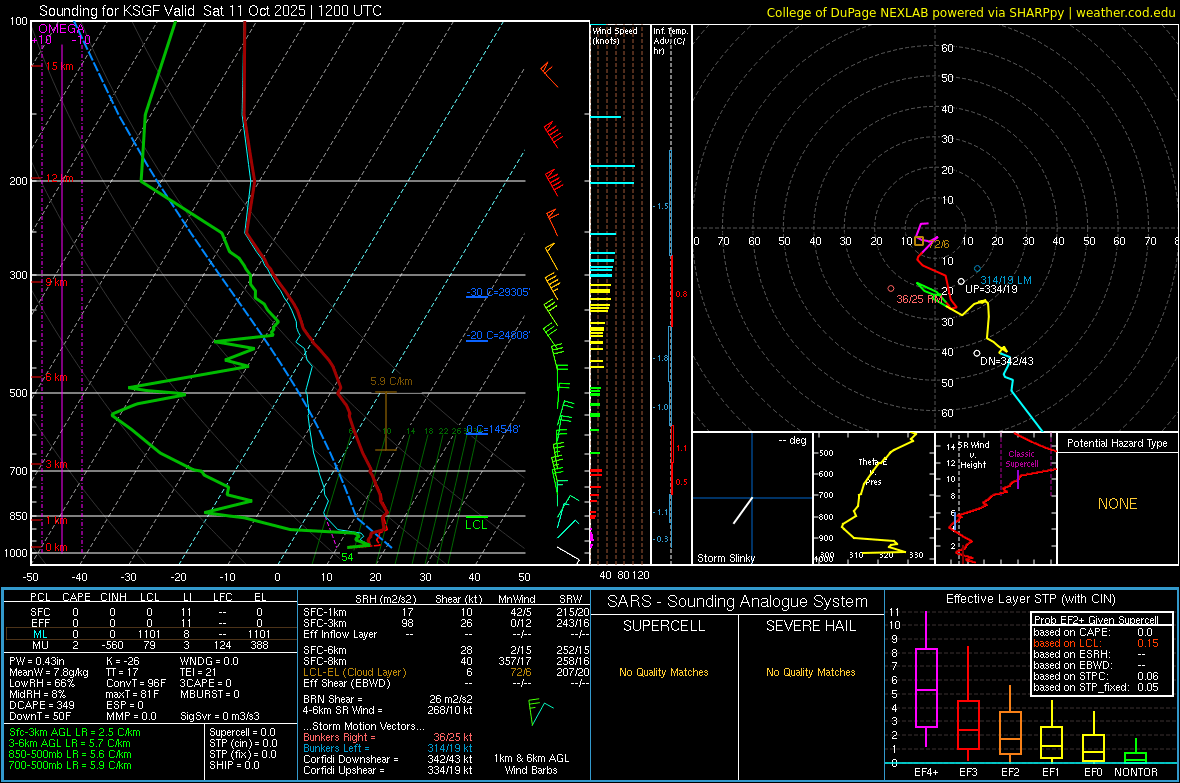The width and height of the screenshot is (1180, 783).
Task: Click the 'DN=342/43' Corfidi downshear label
Action: tap(1007, 361)
